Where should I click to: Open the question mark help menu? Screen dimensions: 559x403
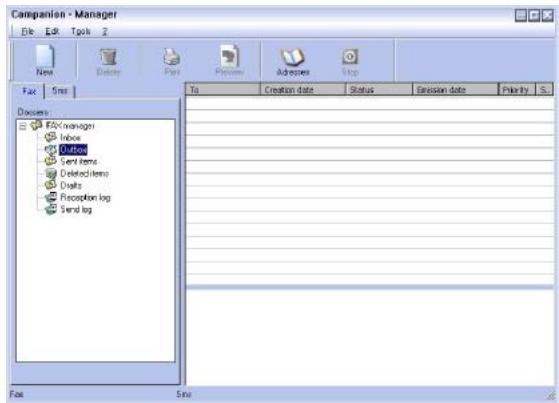point(104,31)
